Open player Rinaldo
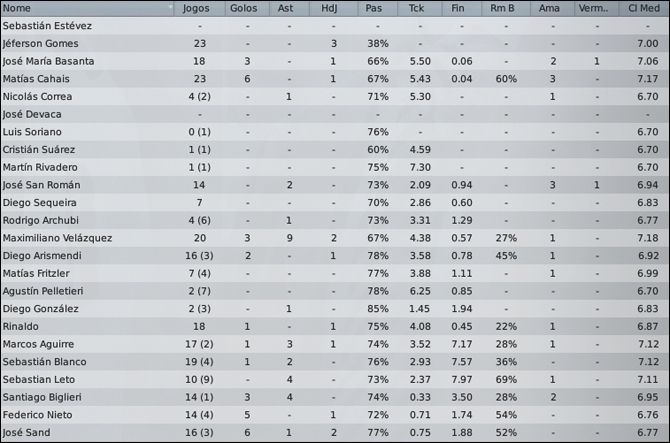 [20, 327]
